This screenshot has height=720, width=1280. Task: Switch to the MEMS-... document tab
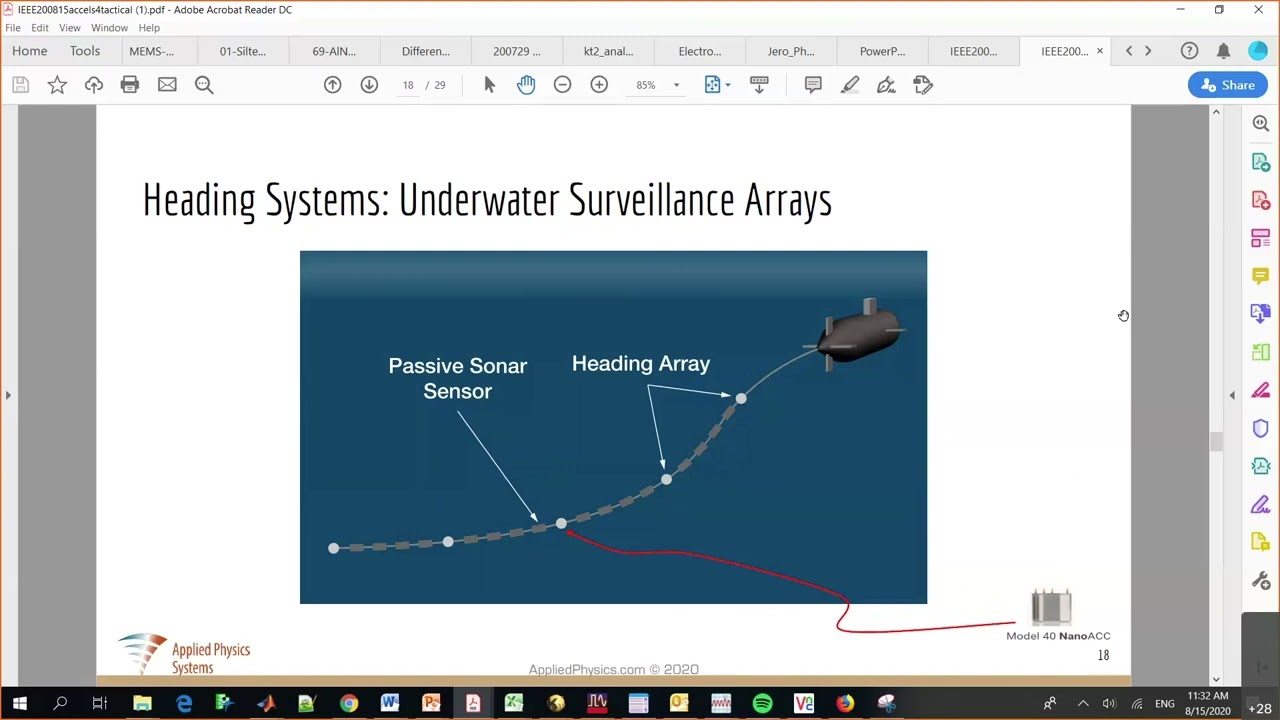(x=151, y=51)
